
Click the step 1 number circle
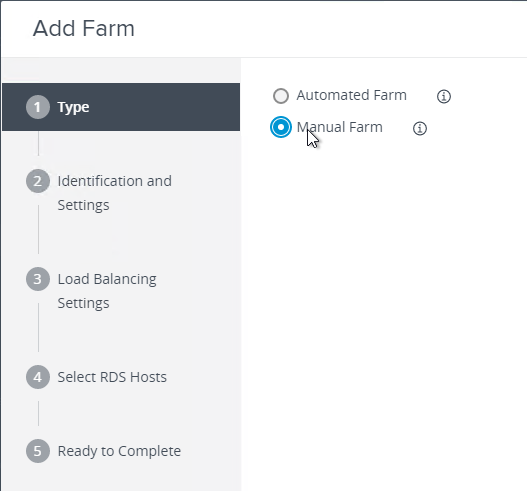point(38,107)
